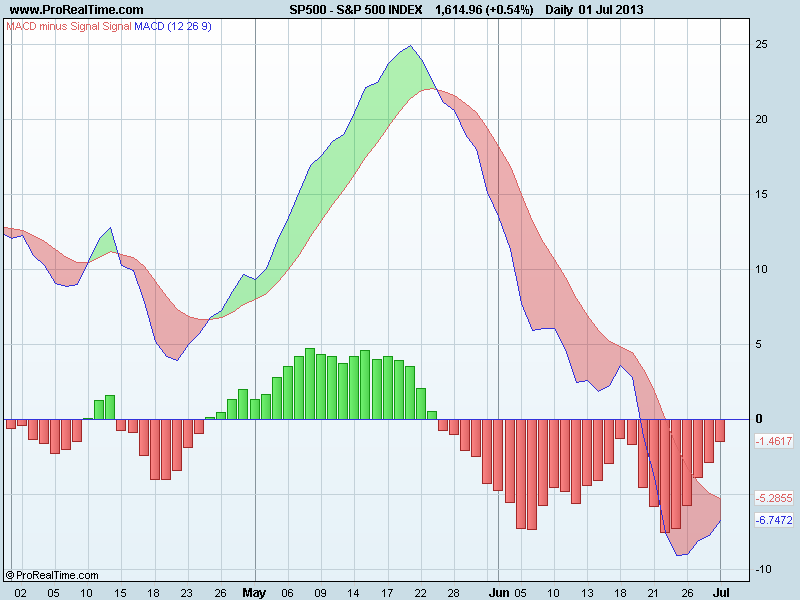
Task: Click the 20 y-axis label
Action: click(x=761, y=119)
